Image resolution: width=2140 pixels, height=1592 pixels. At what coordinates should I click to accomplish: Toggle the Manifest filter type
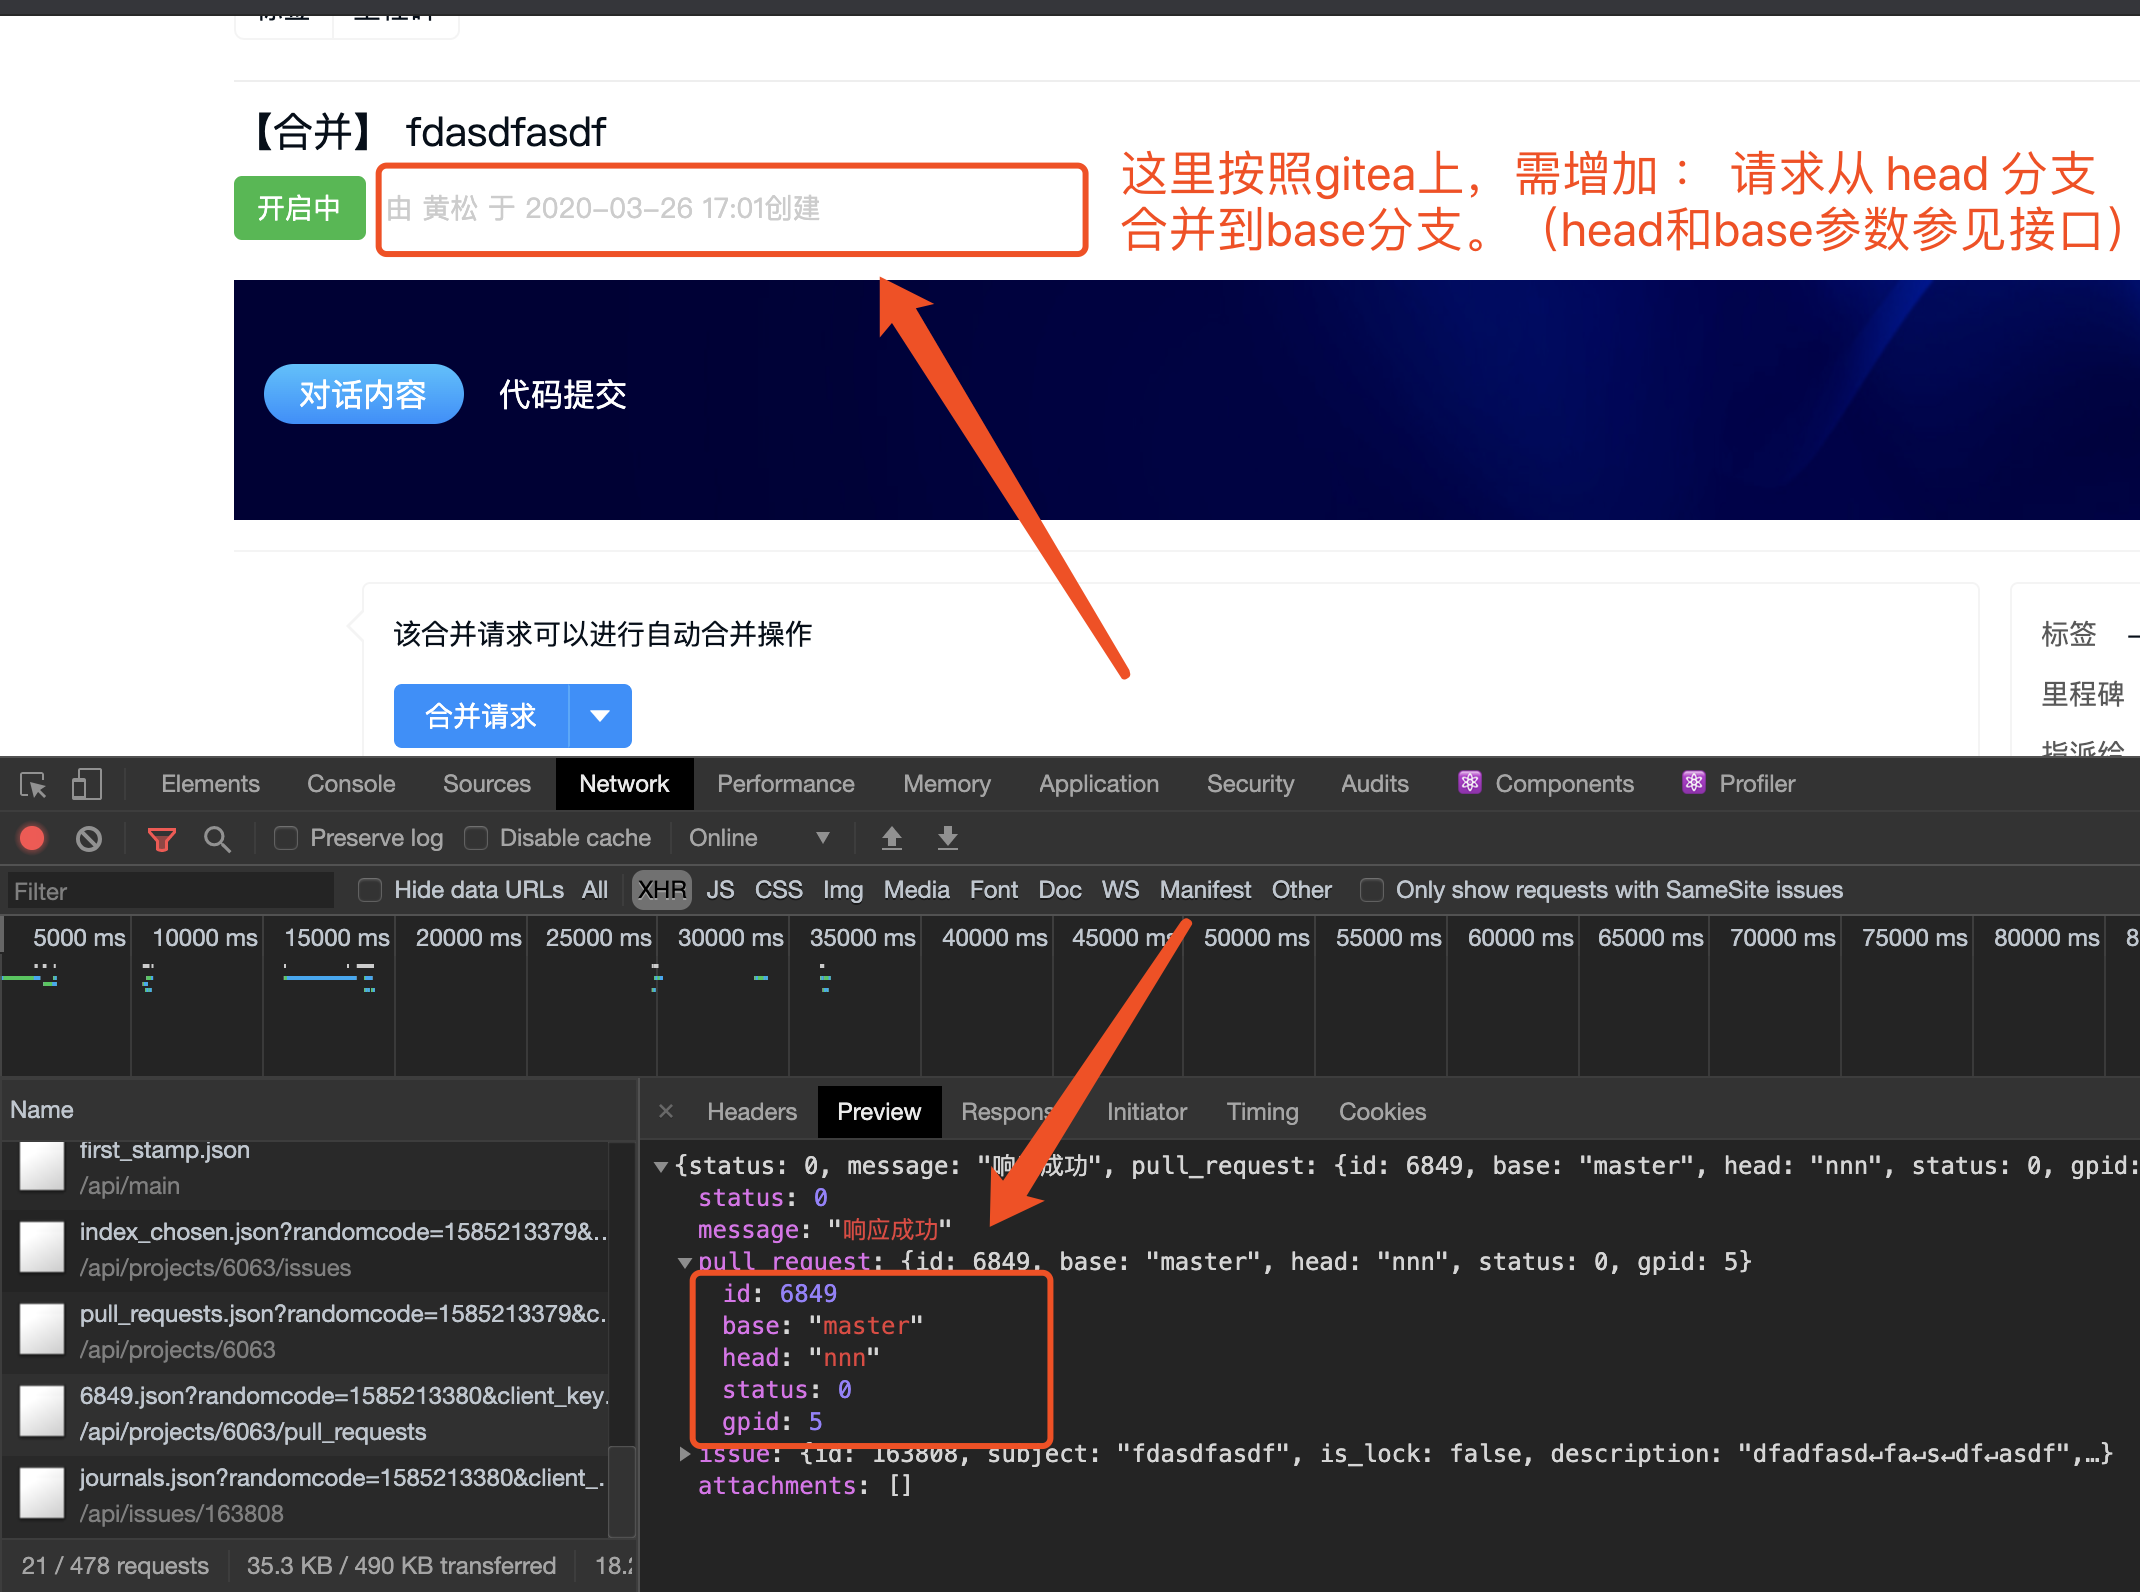[1205, 890]
